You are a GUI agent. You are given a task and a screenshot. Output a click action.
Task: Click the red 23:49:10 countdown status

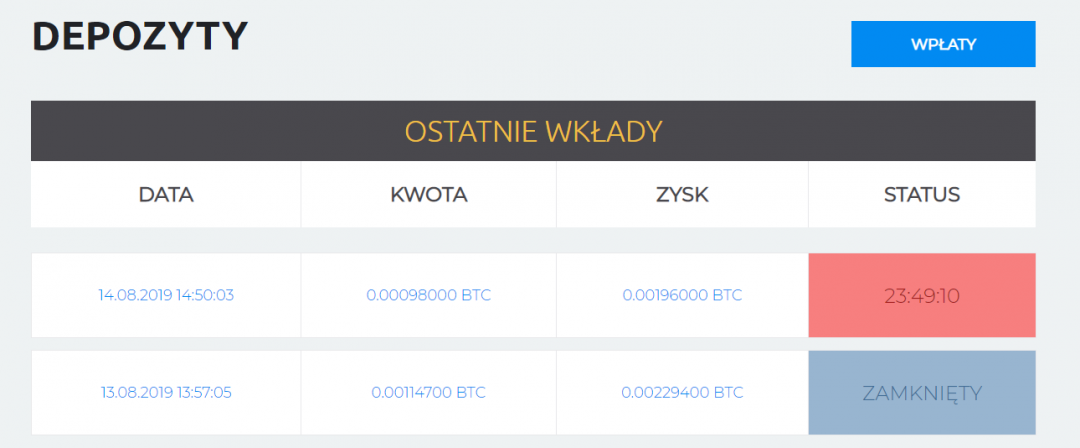tap(921, 295)
